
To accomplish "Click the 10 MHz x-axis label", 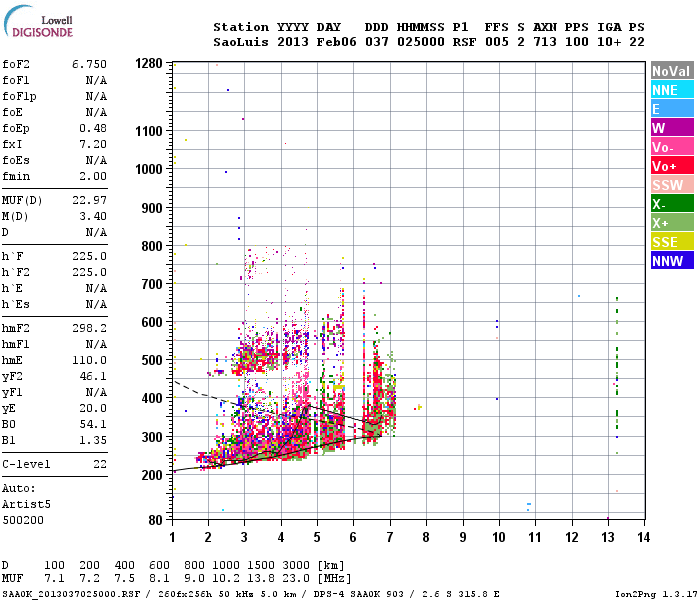I will click(x=499, y=537).
